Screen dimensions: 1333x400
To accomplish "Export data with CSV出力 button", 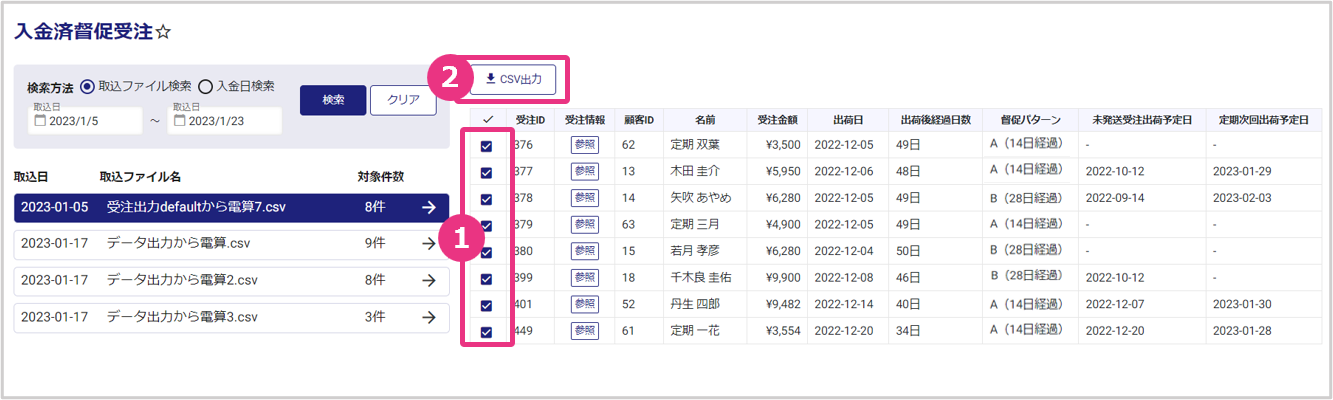I will (512, 79).
